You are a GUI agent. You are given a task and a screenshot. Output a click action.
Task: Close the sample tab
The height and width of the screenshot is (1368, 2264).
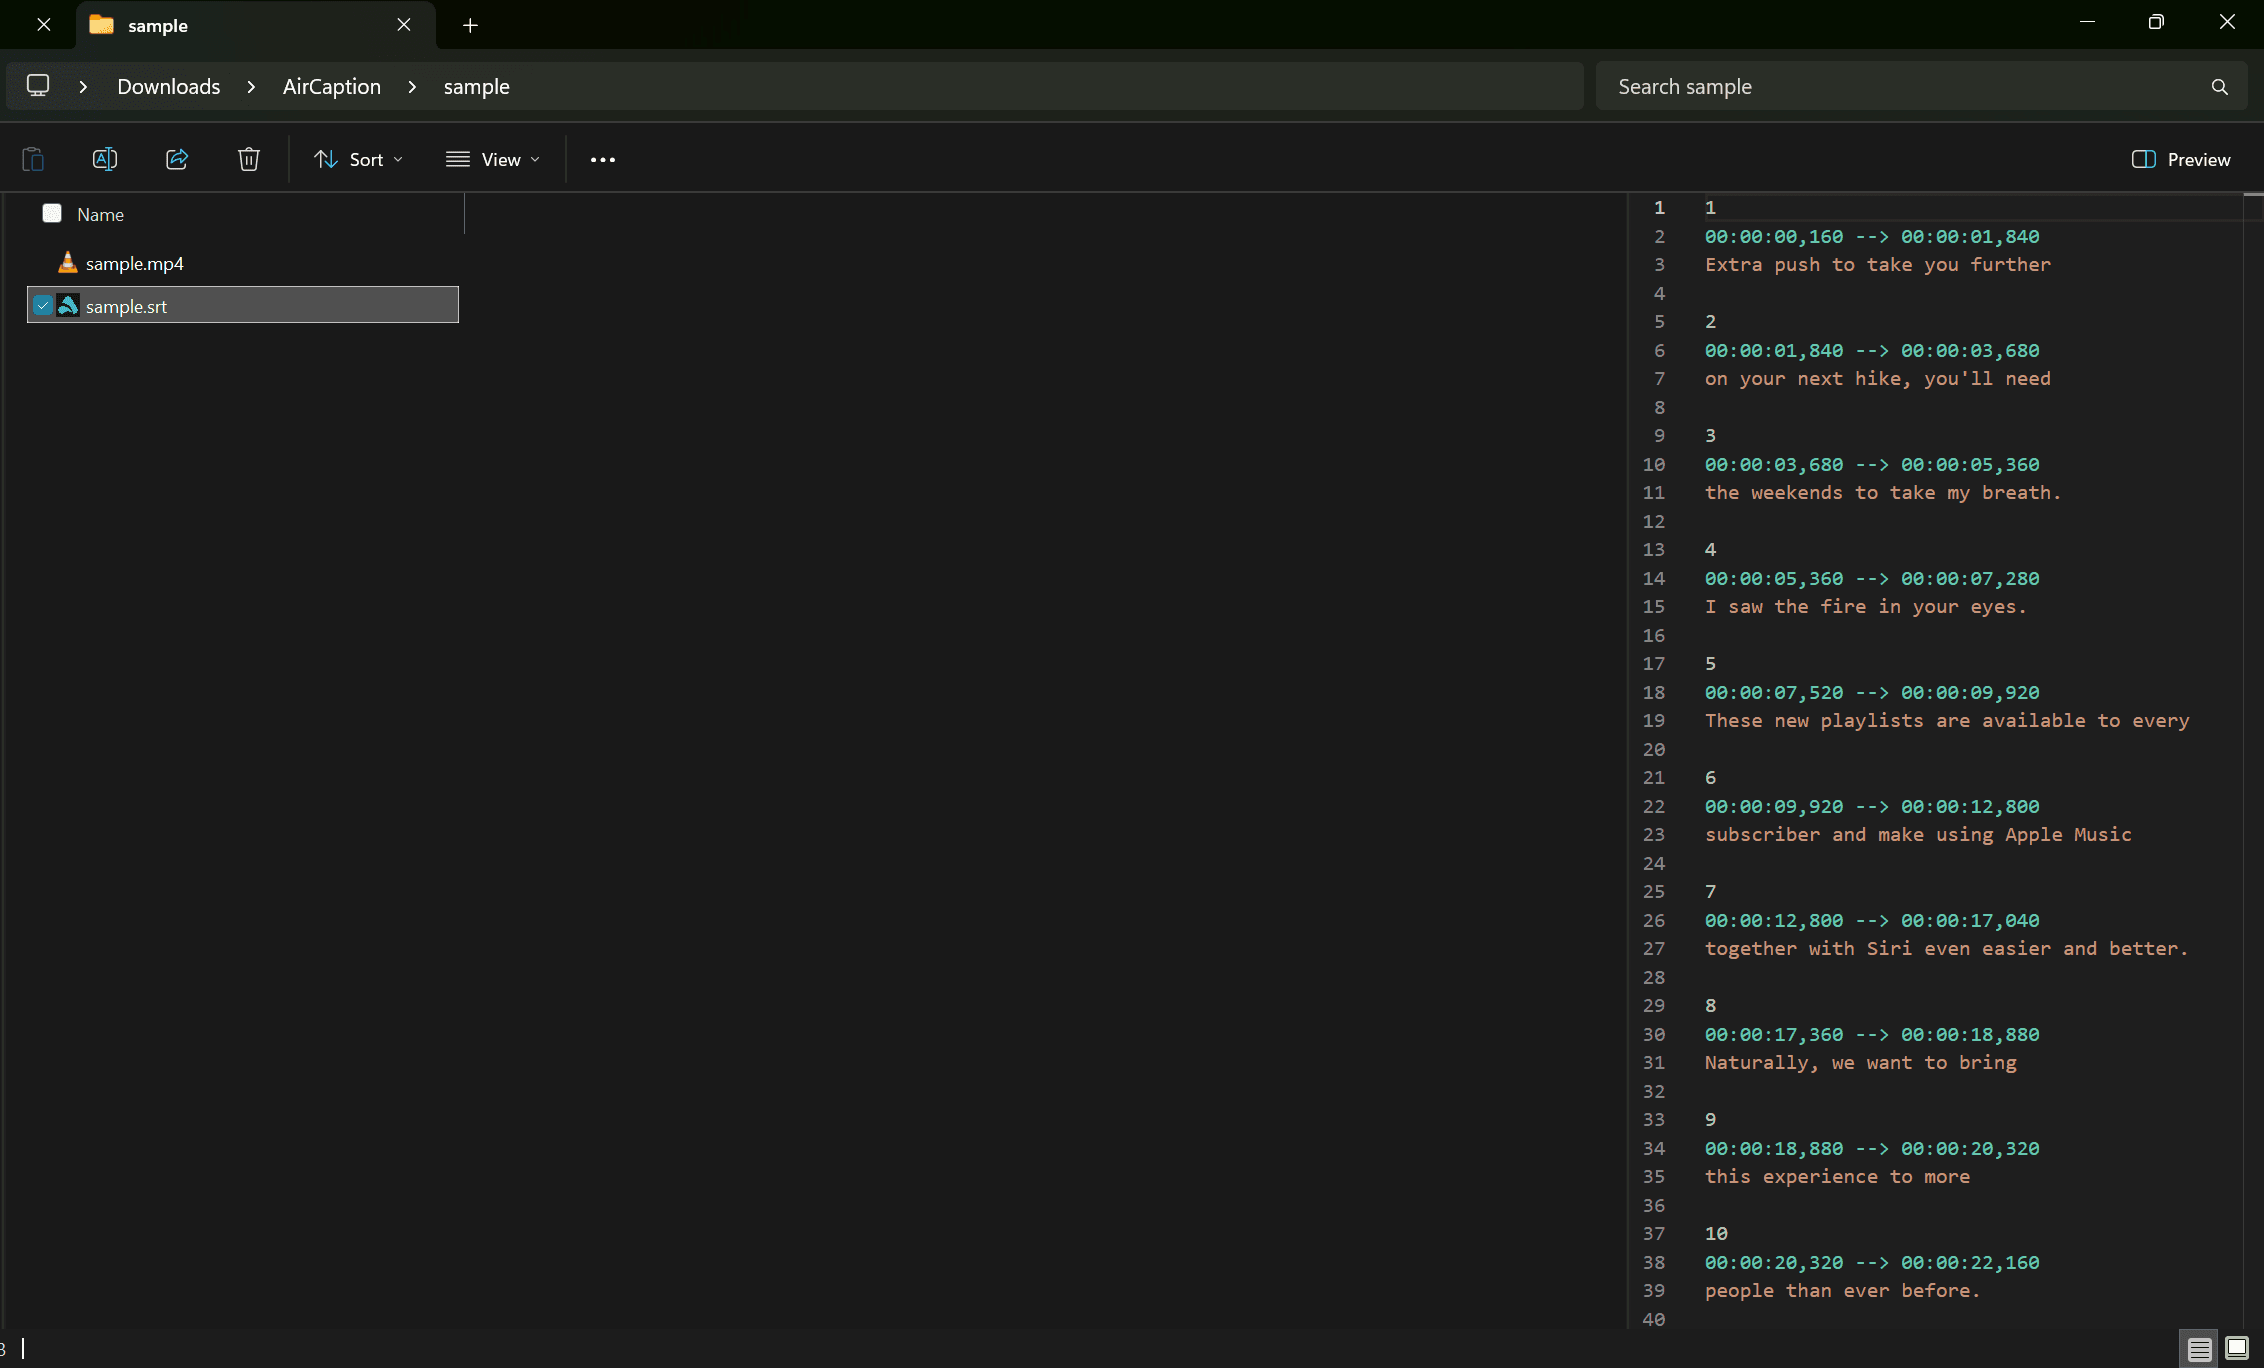click(x=404, y=25)
